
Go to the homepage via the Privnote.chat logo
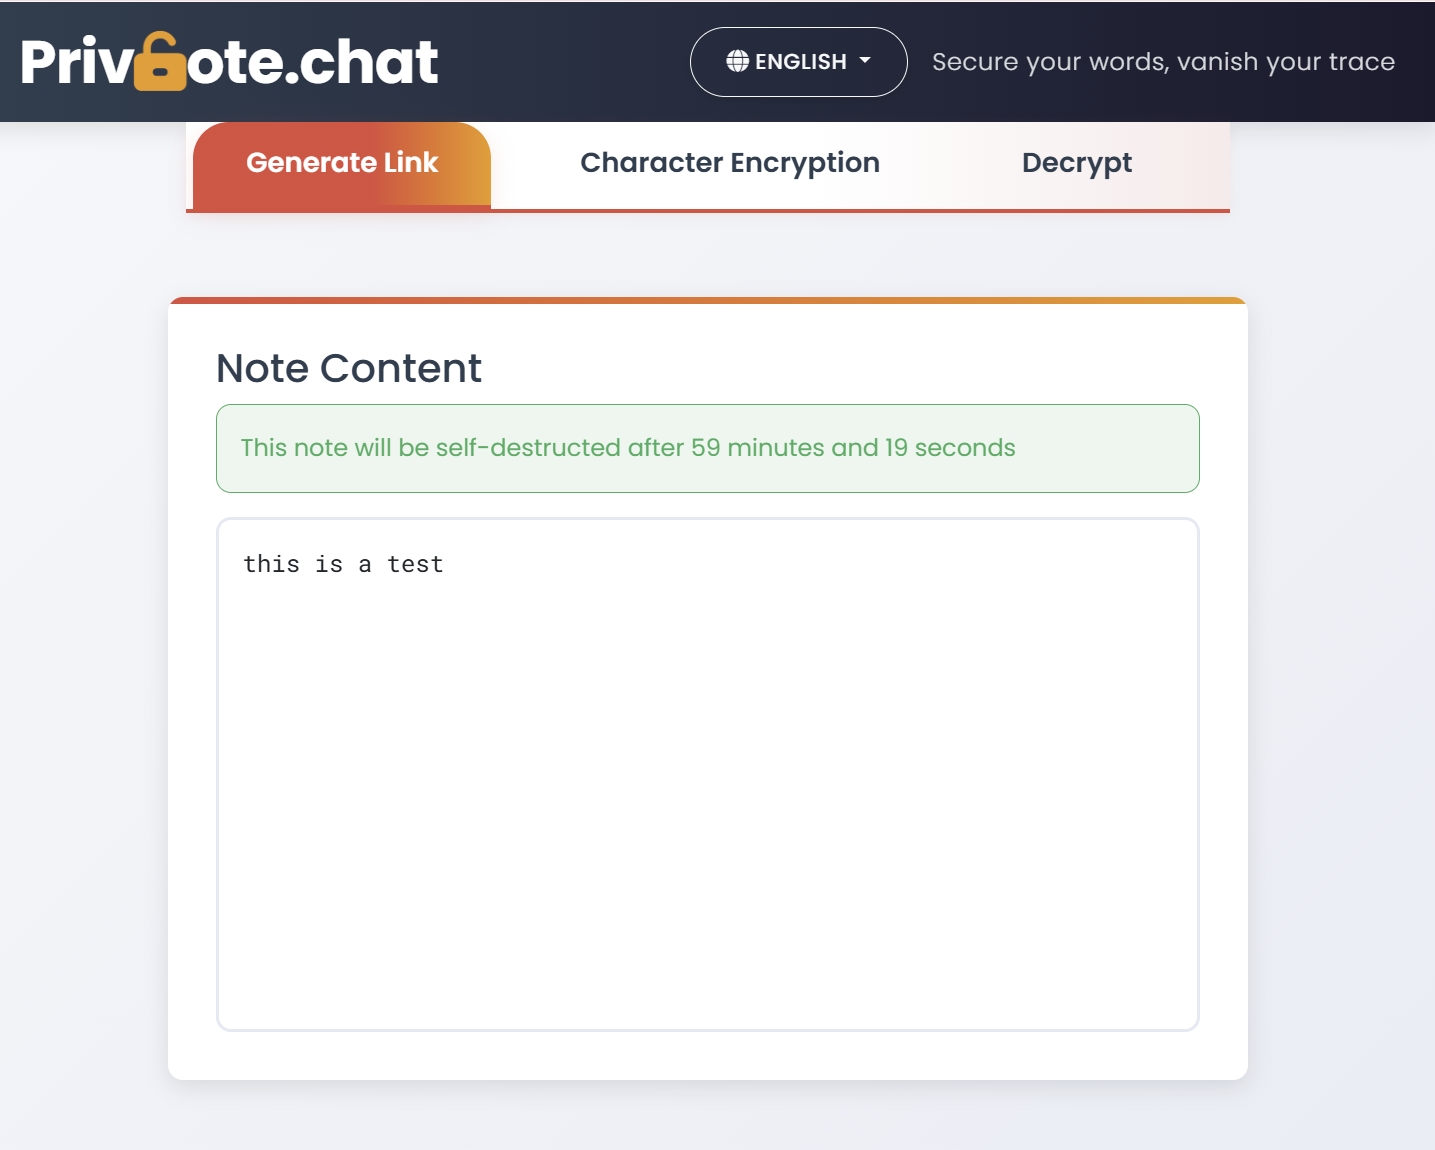coord(228,60)
